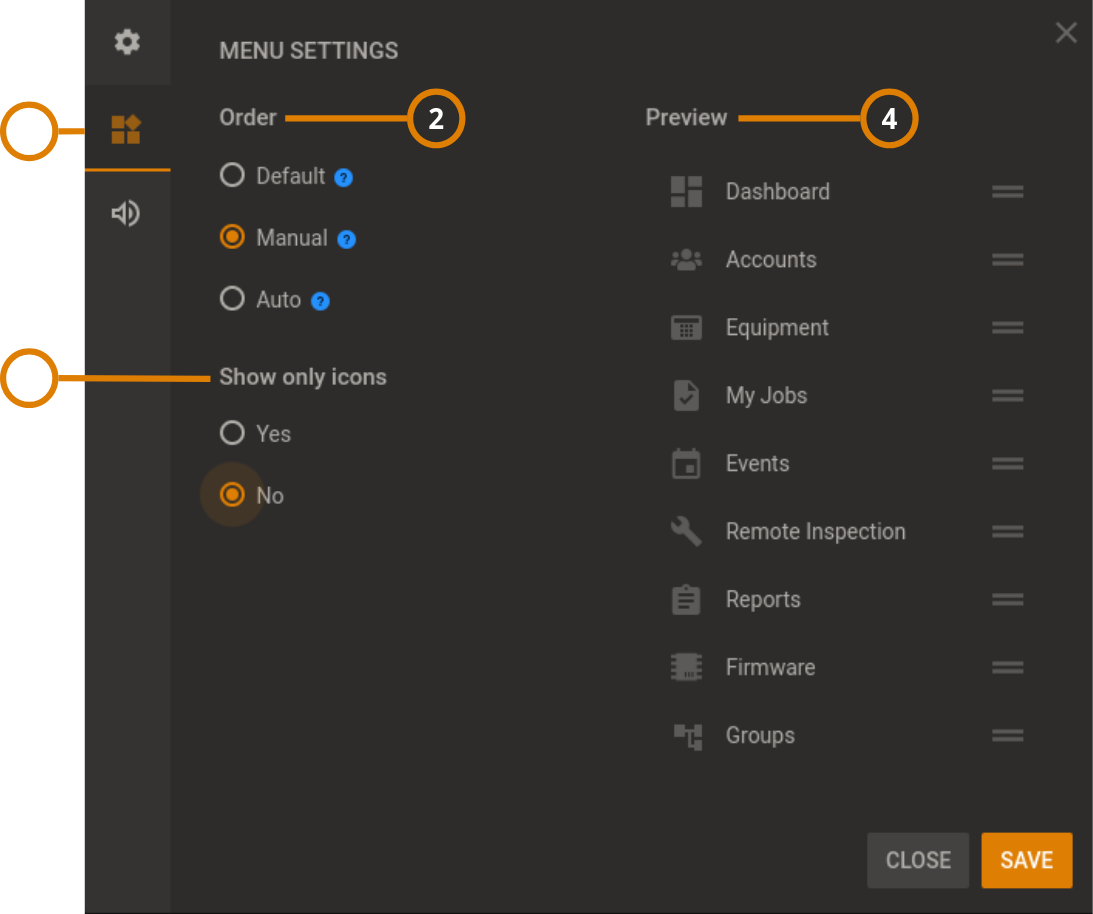Click the Events calendar icon
Screen dimensions: 1093x914
coord(686,463)
